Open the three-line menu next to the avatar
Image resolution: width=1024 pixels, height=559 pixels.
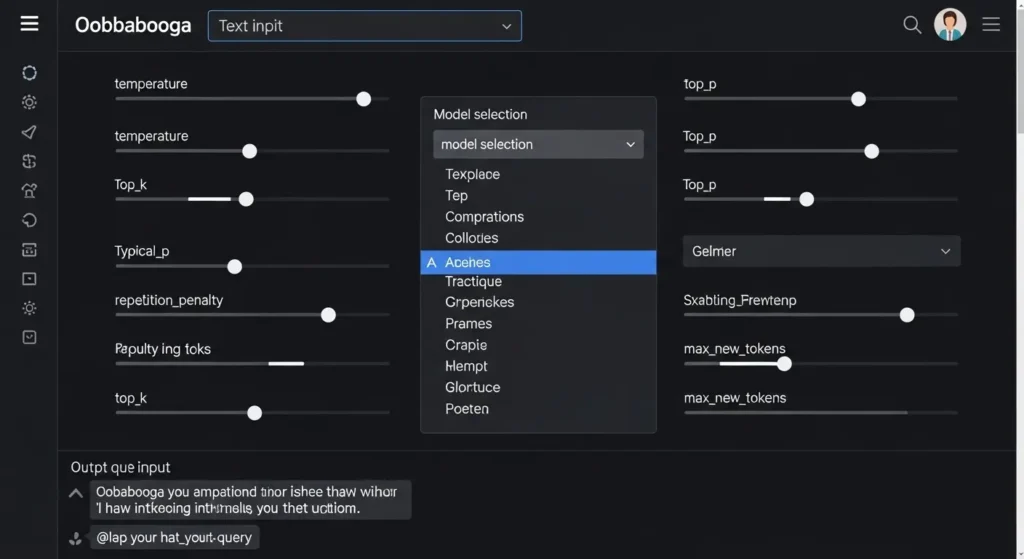tap(991, 25)
